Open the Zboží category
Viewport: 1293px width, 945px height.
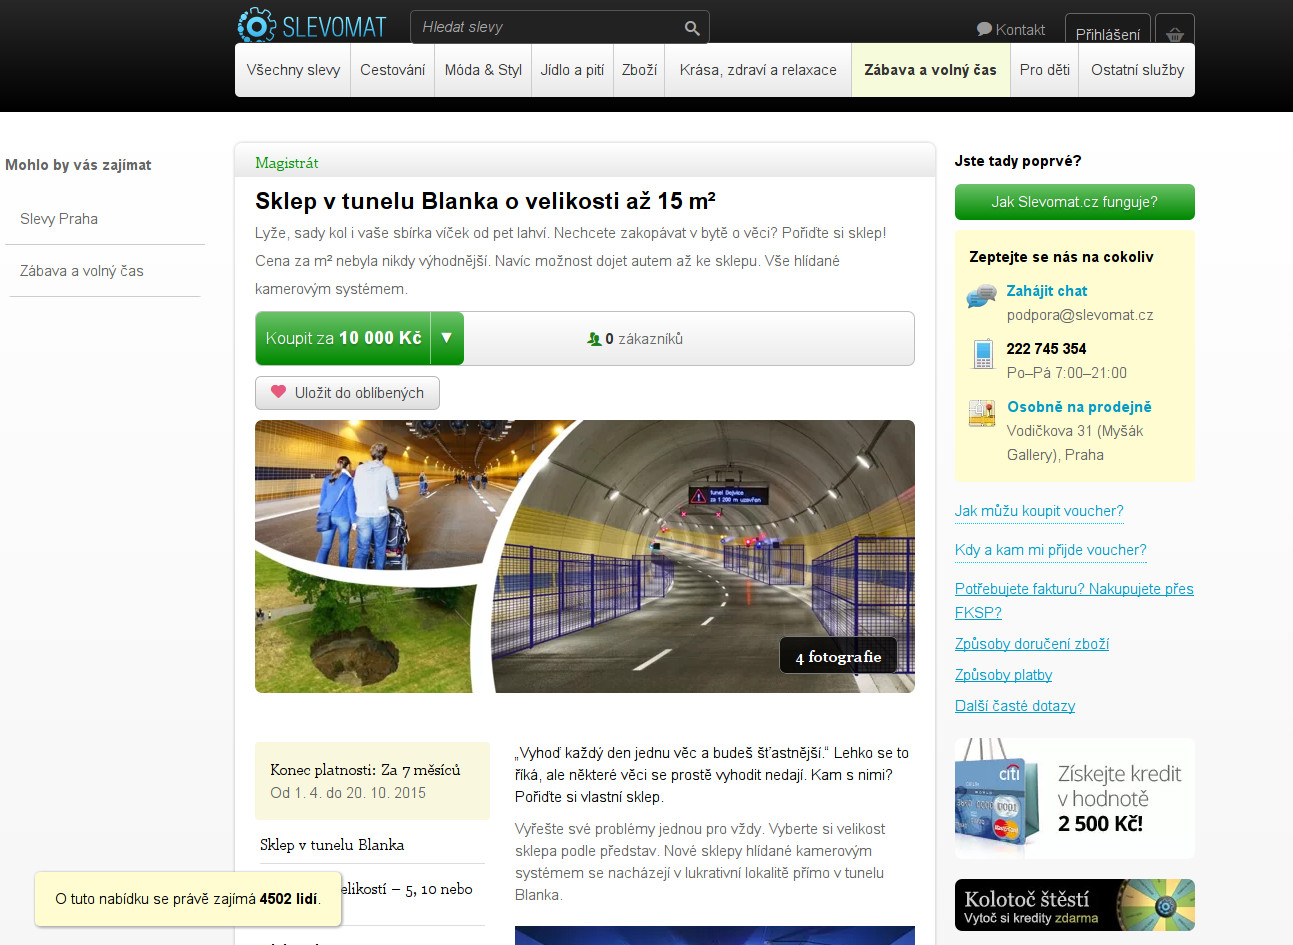tap(639, 70)
